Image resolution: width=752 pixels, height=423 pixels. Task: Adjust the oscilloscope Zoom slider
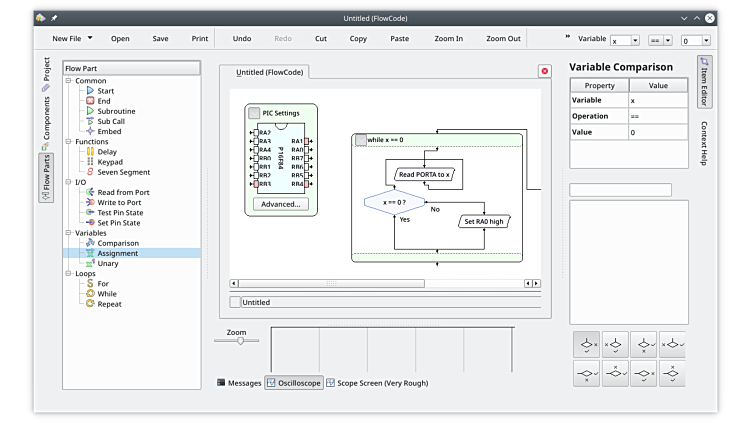click(x=240, y=341)
